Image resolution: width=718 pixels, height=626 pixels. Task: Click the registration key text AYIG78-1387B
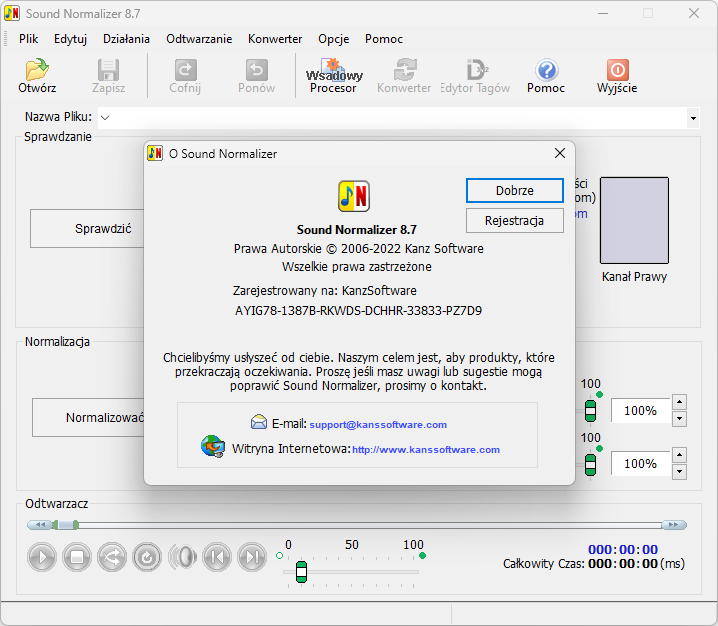(x=358, y=311)
